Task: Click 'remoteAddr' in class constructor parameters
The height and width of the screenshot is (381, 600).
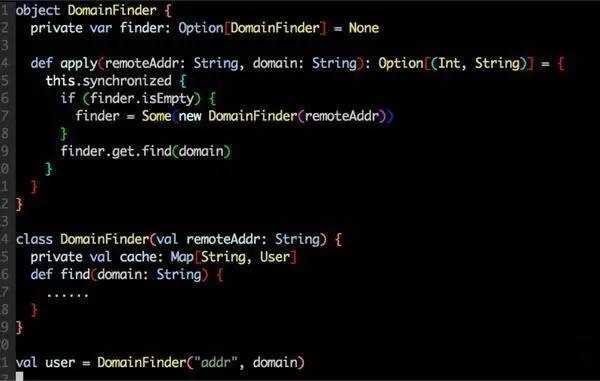Action: pyautogui.click(x=223, y=239)
